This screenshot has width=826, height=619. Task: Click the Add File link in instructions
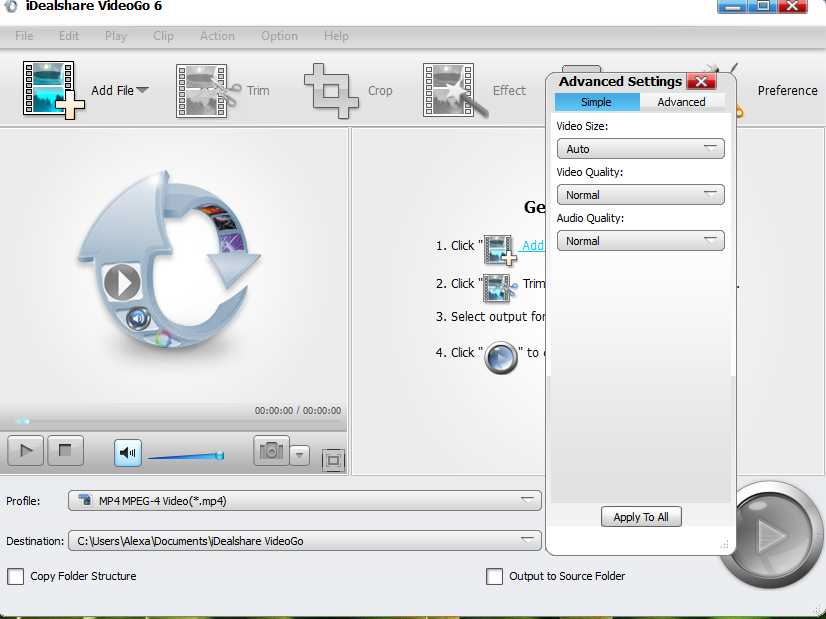(533, 245)
